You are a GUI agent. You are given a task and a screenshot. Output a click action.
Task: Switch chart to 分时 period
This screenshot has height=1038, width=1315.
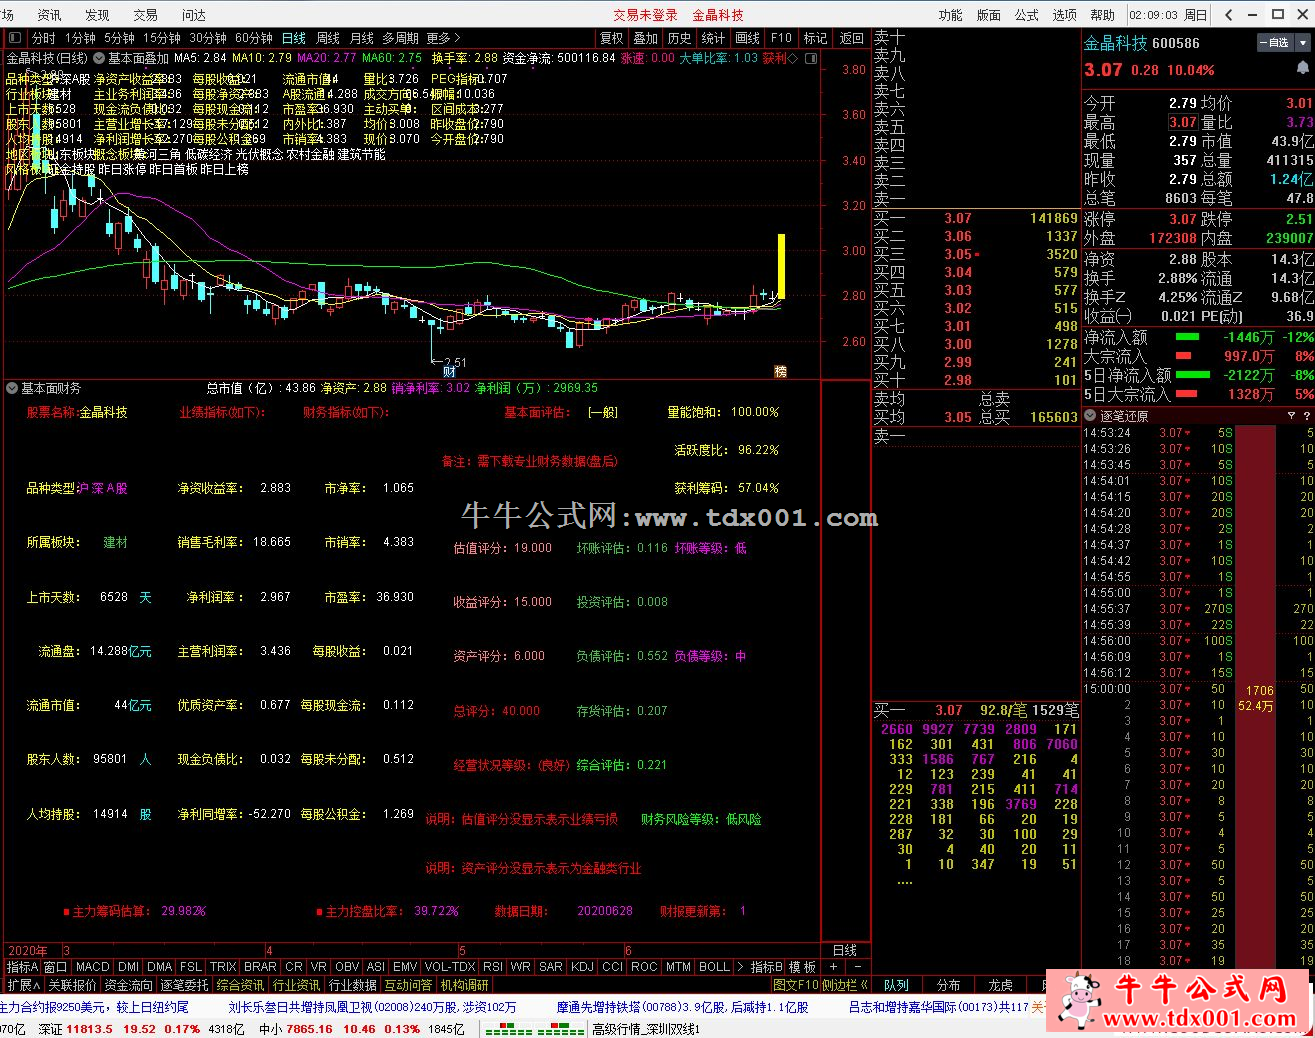(44, 38)
